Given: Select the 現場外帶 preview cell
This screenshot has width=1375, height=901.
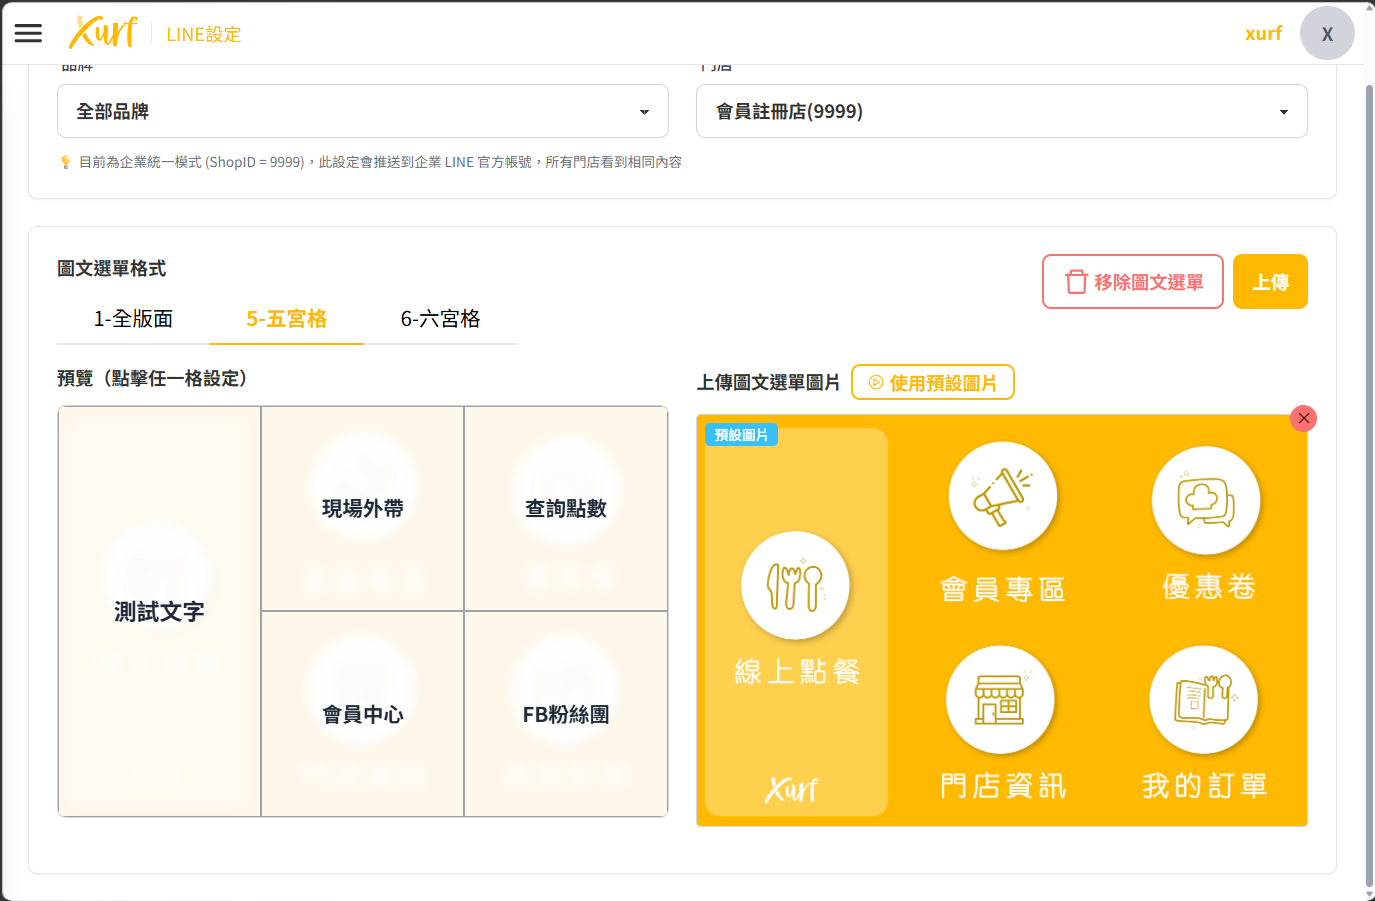Looking at the screenshot, I should (x=363, y=508).
